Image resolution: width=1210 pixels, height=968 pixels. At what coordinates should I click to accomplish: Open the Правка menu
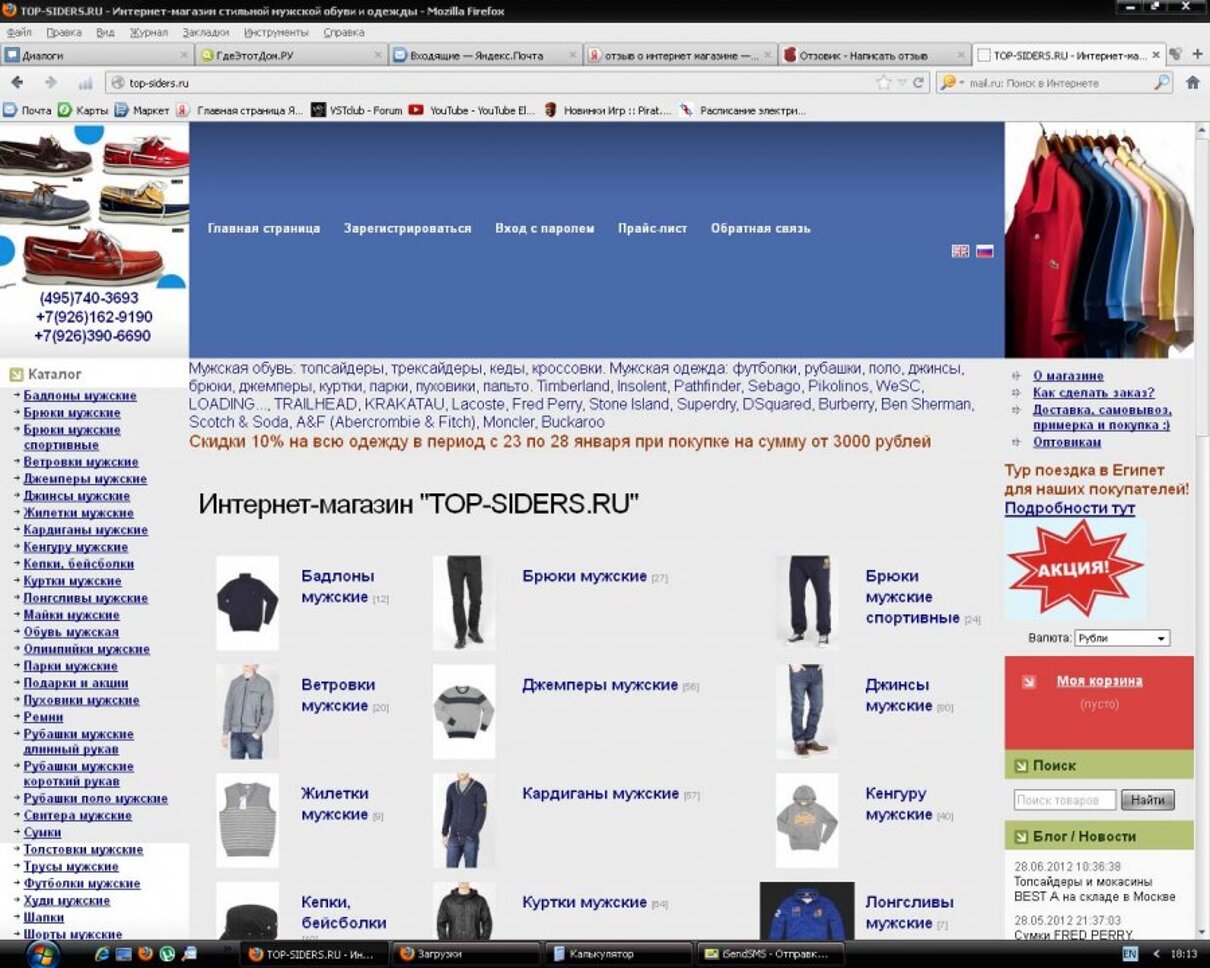click(64, 32)
